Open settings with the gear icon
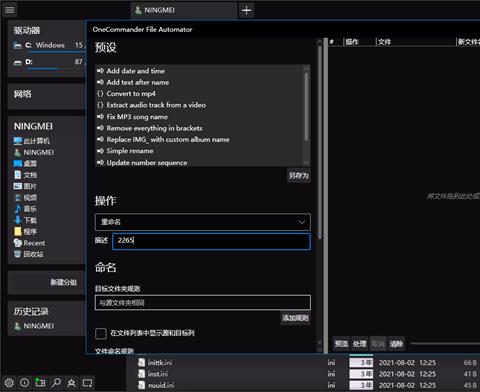Image resolution: width=480 pixels, height=392 pixels. [9, 382]
